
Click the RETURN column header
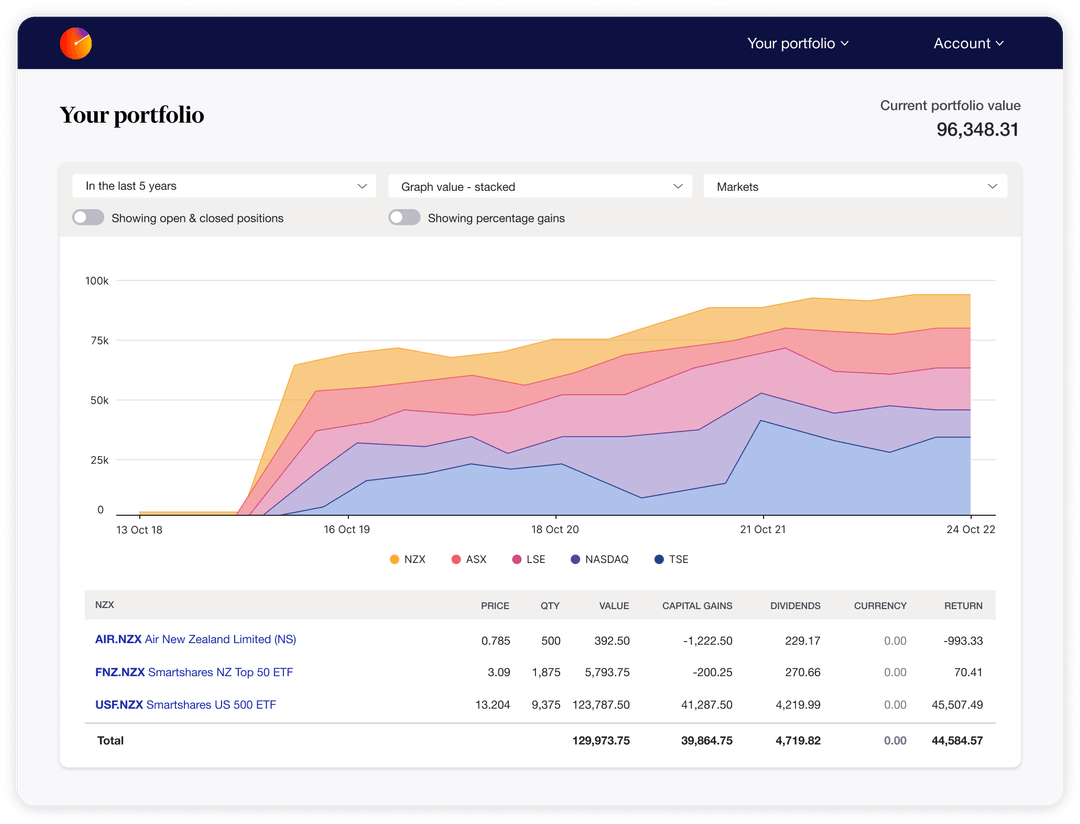coord(963,606)
